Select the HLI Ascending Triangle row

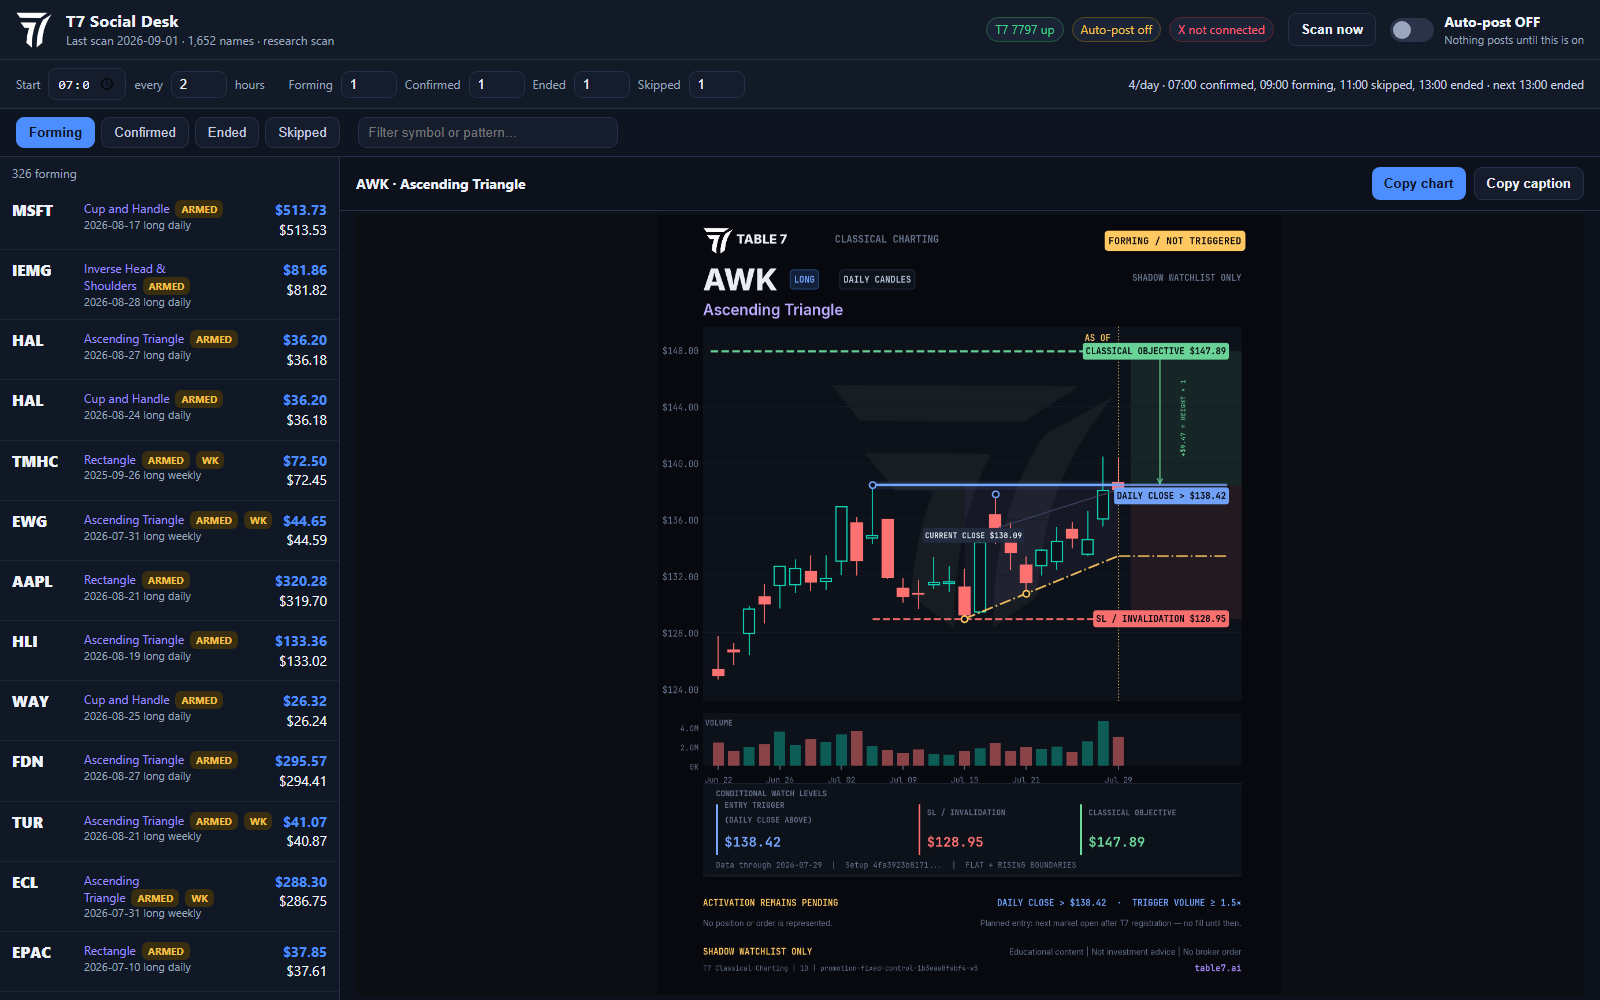[169, 651]
